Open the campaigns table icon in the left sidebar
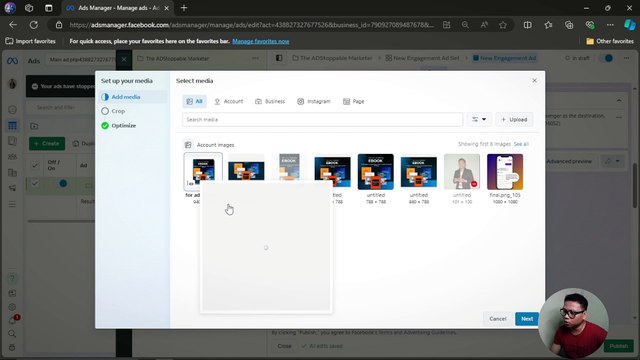Screen dimensions: 640x360 pos(12,126)
